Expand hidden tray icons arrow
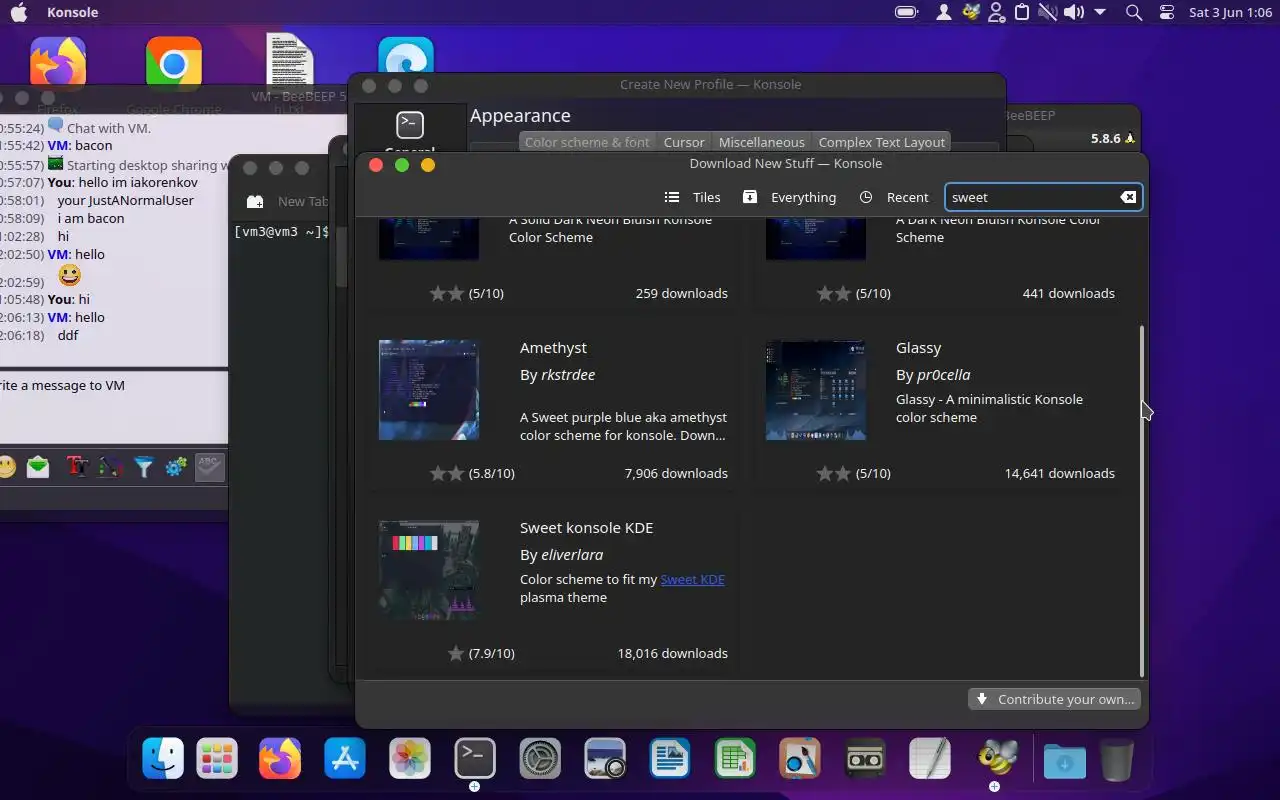This screenshot has width=1280, height=800. pyautogui.click(x=1100, y=12)
